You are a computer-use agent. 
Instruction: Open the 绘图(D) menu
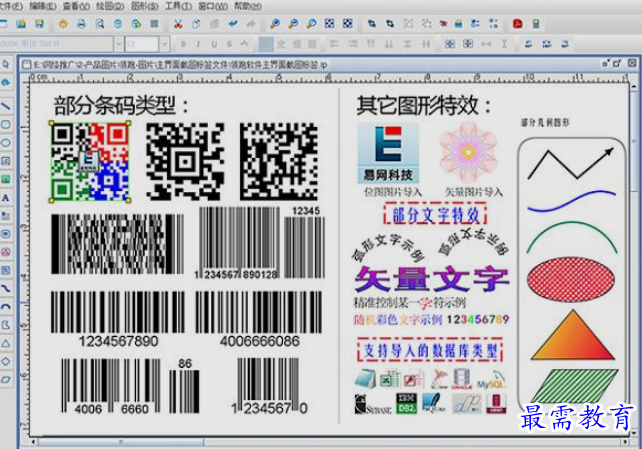tap(110, 6)
